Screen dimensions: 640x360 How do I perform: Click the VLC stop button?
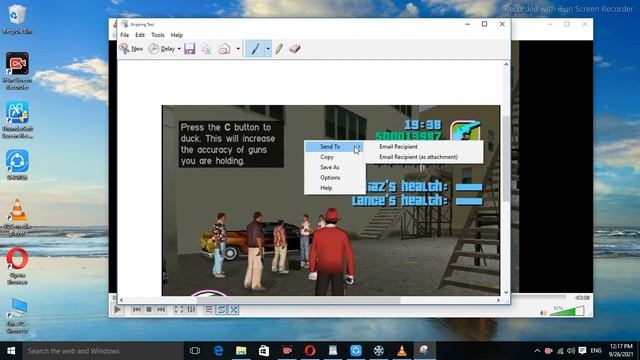149,309
